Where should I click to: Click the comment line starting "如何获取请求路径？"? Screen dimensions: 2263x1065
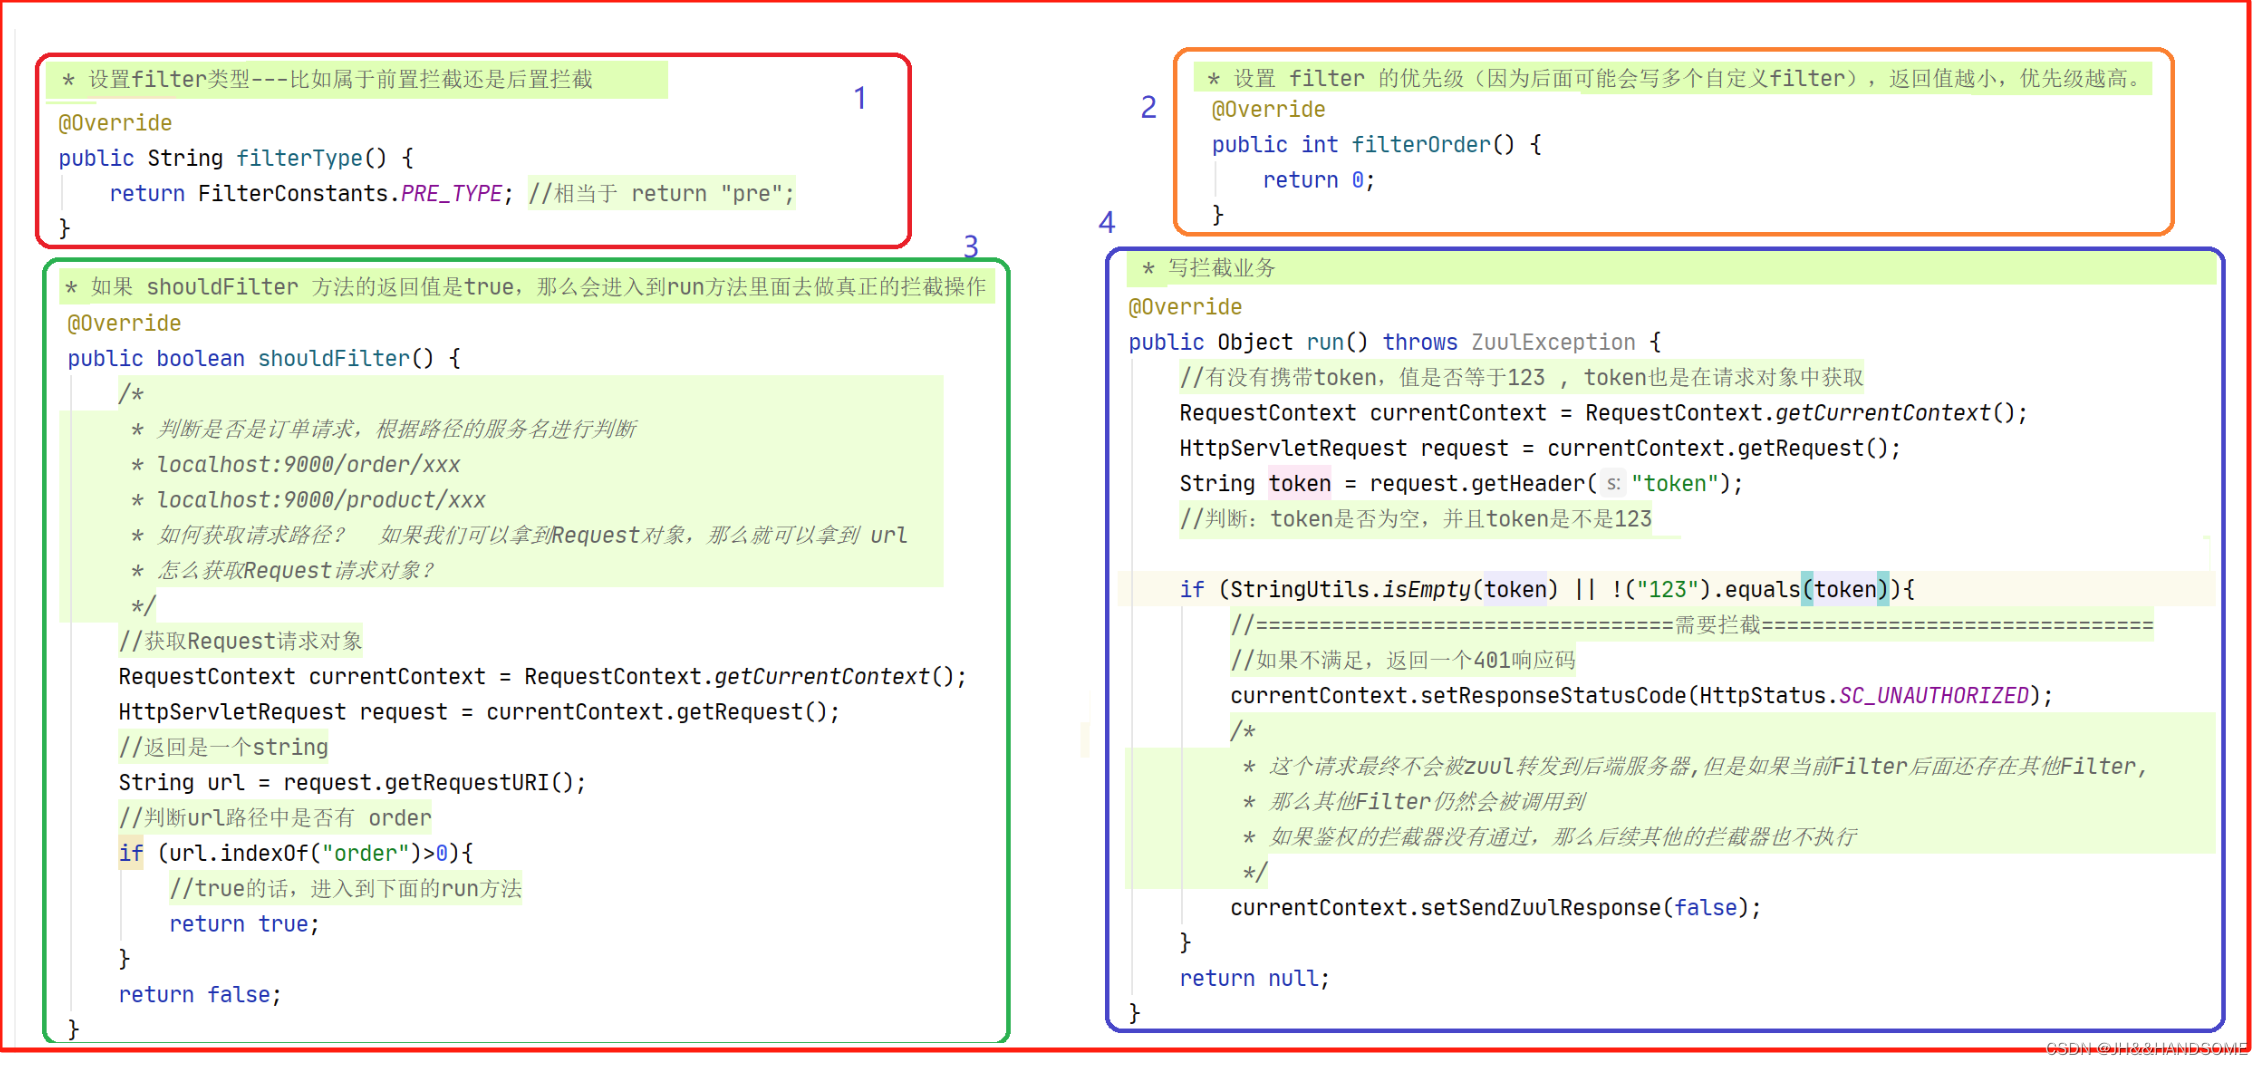(x=532, y=535)
